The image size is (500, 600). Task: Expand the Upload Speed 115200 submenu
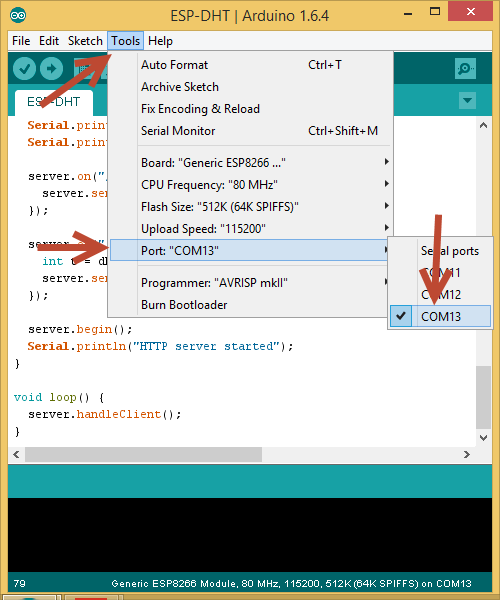pyautogui.click(x=251, y=229)
